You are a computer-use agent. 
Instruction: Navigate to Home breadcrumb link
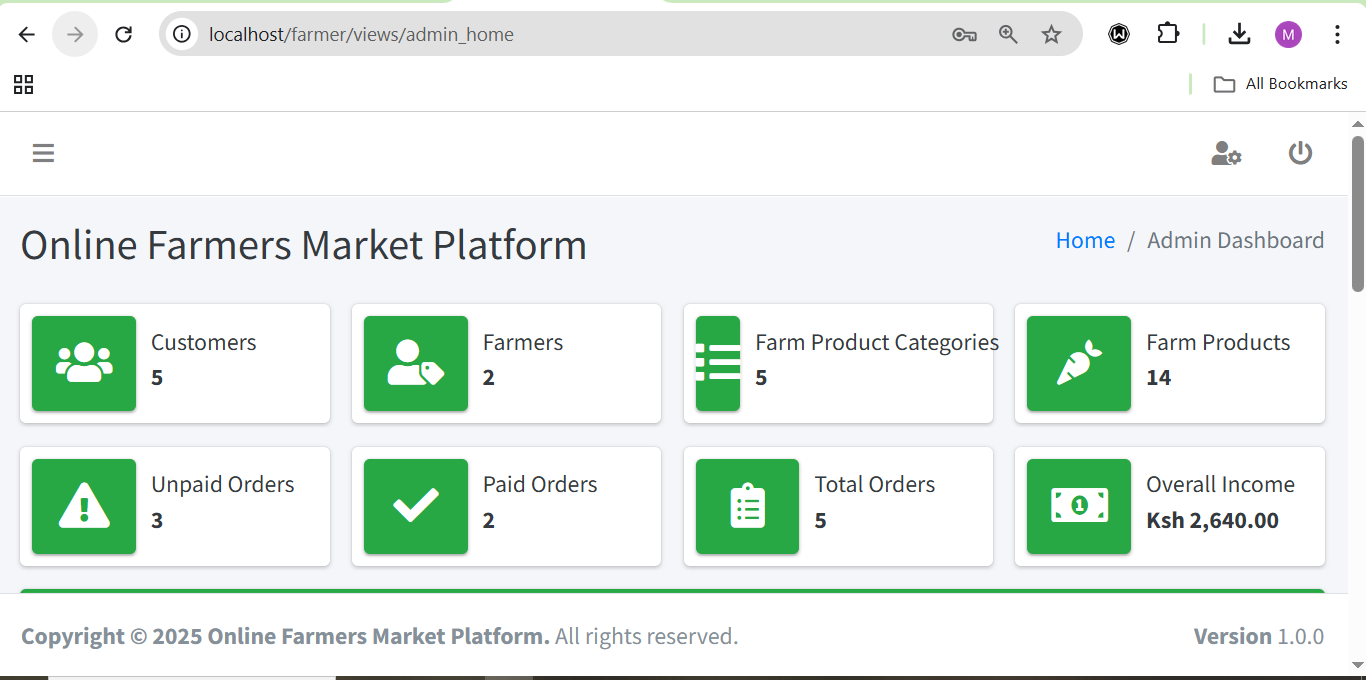coord(1085,240)
